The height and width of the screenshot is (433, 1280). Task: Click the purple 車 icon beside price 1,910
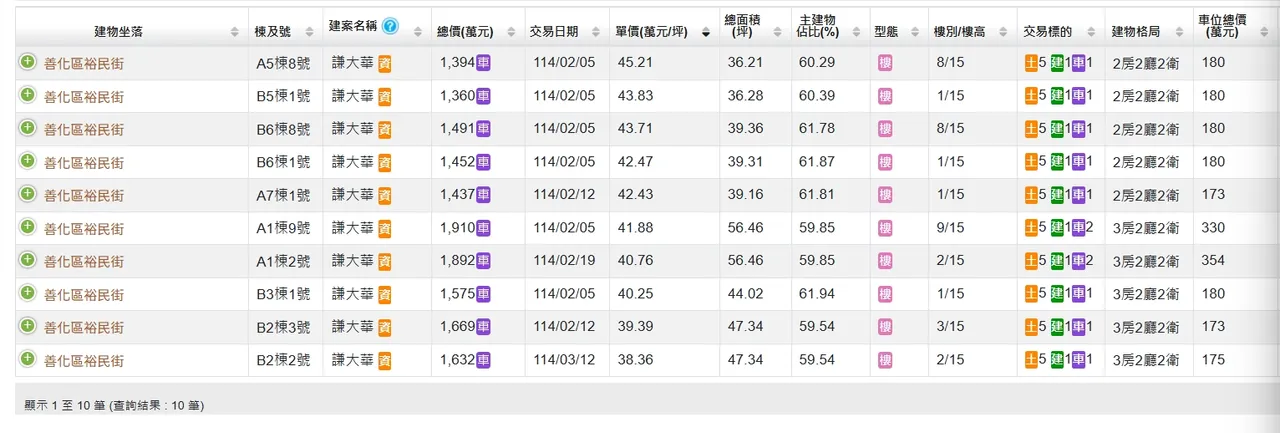pos(483,228)
